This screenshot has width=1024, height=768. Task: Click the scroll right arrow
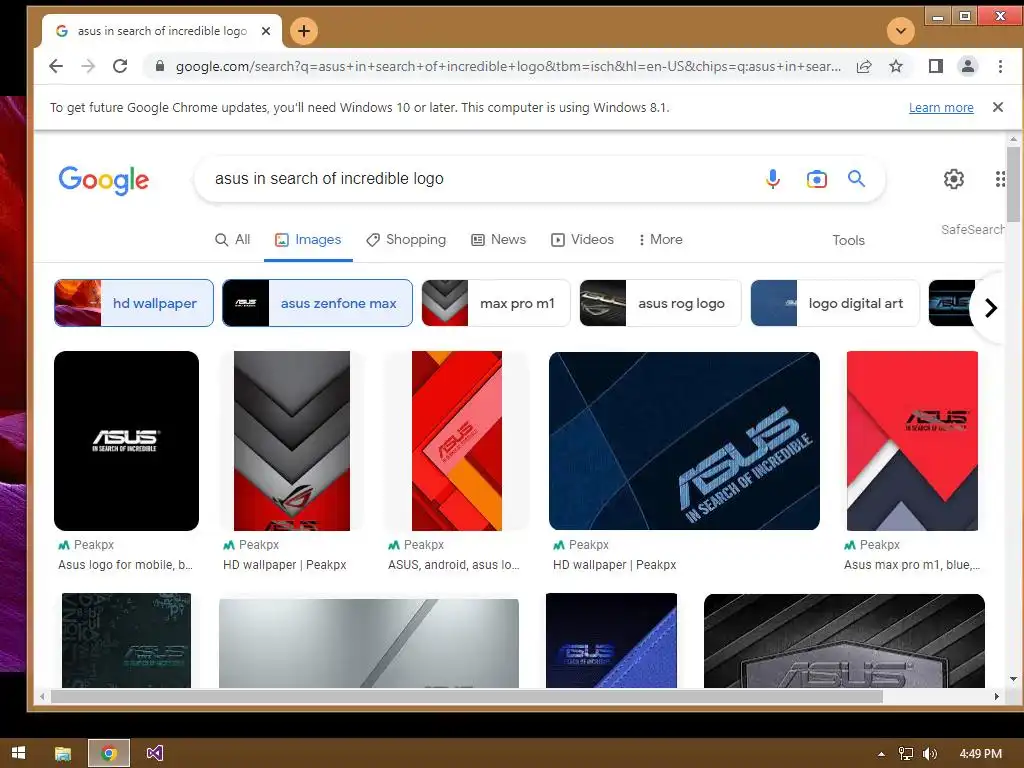coord(997,697)
